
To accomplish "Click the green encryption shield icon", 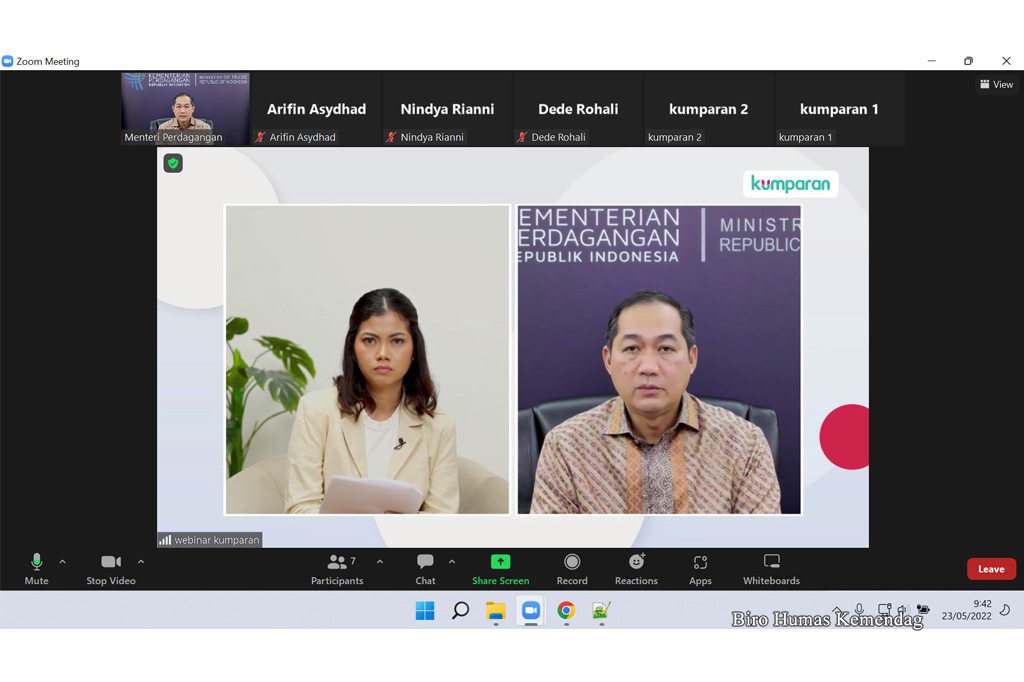I will point(173,163).
